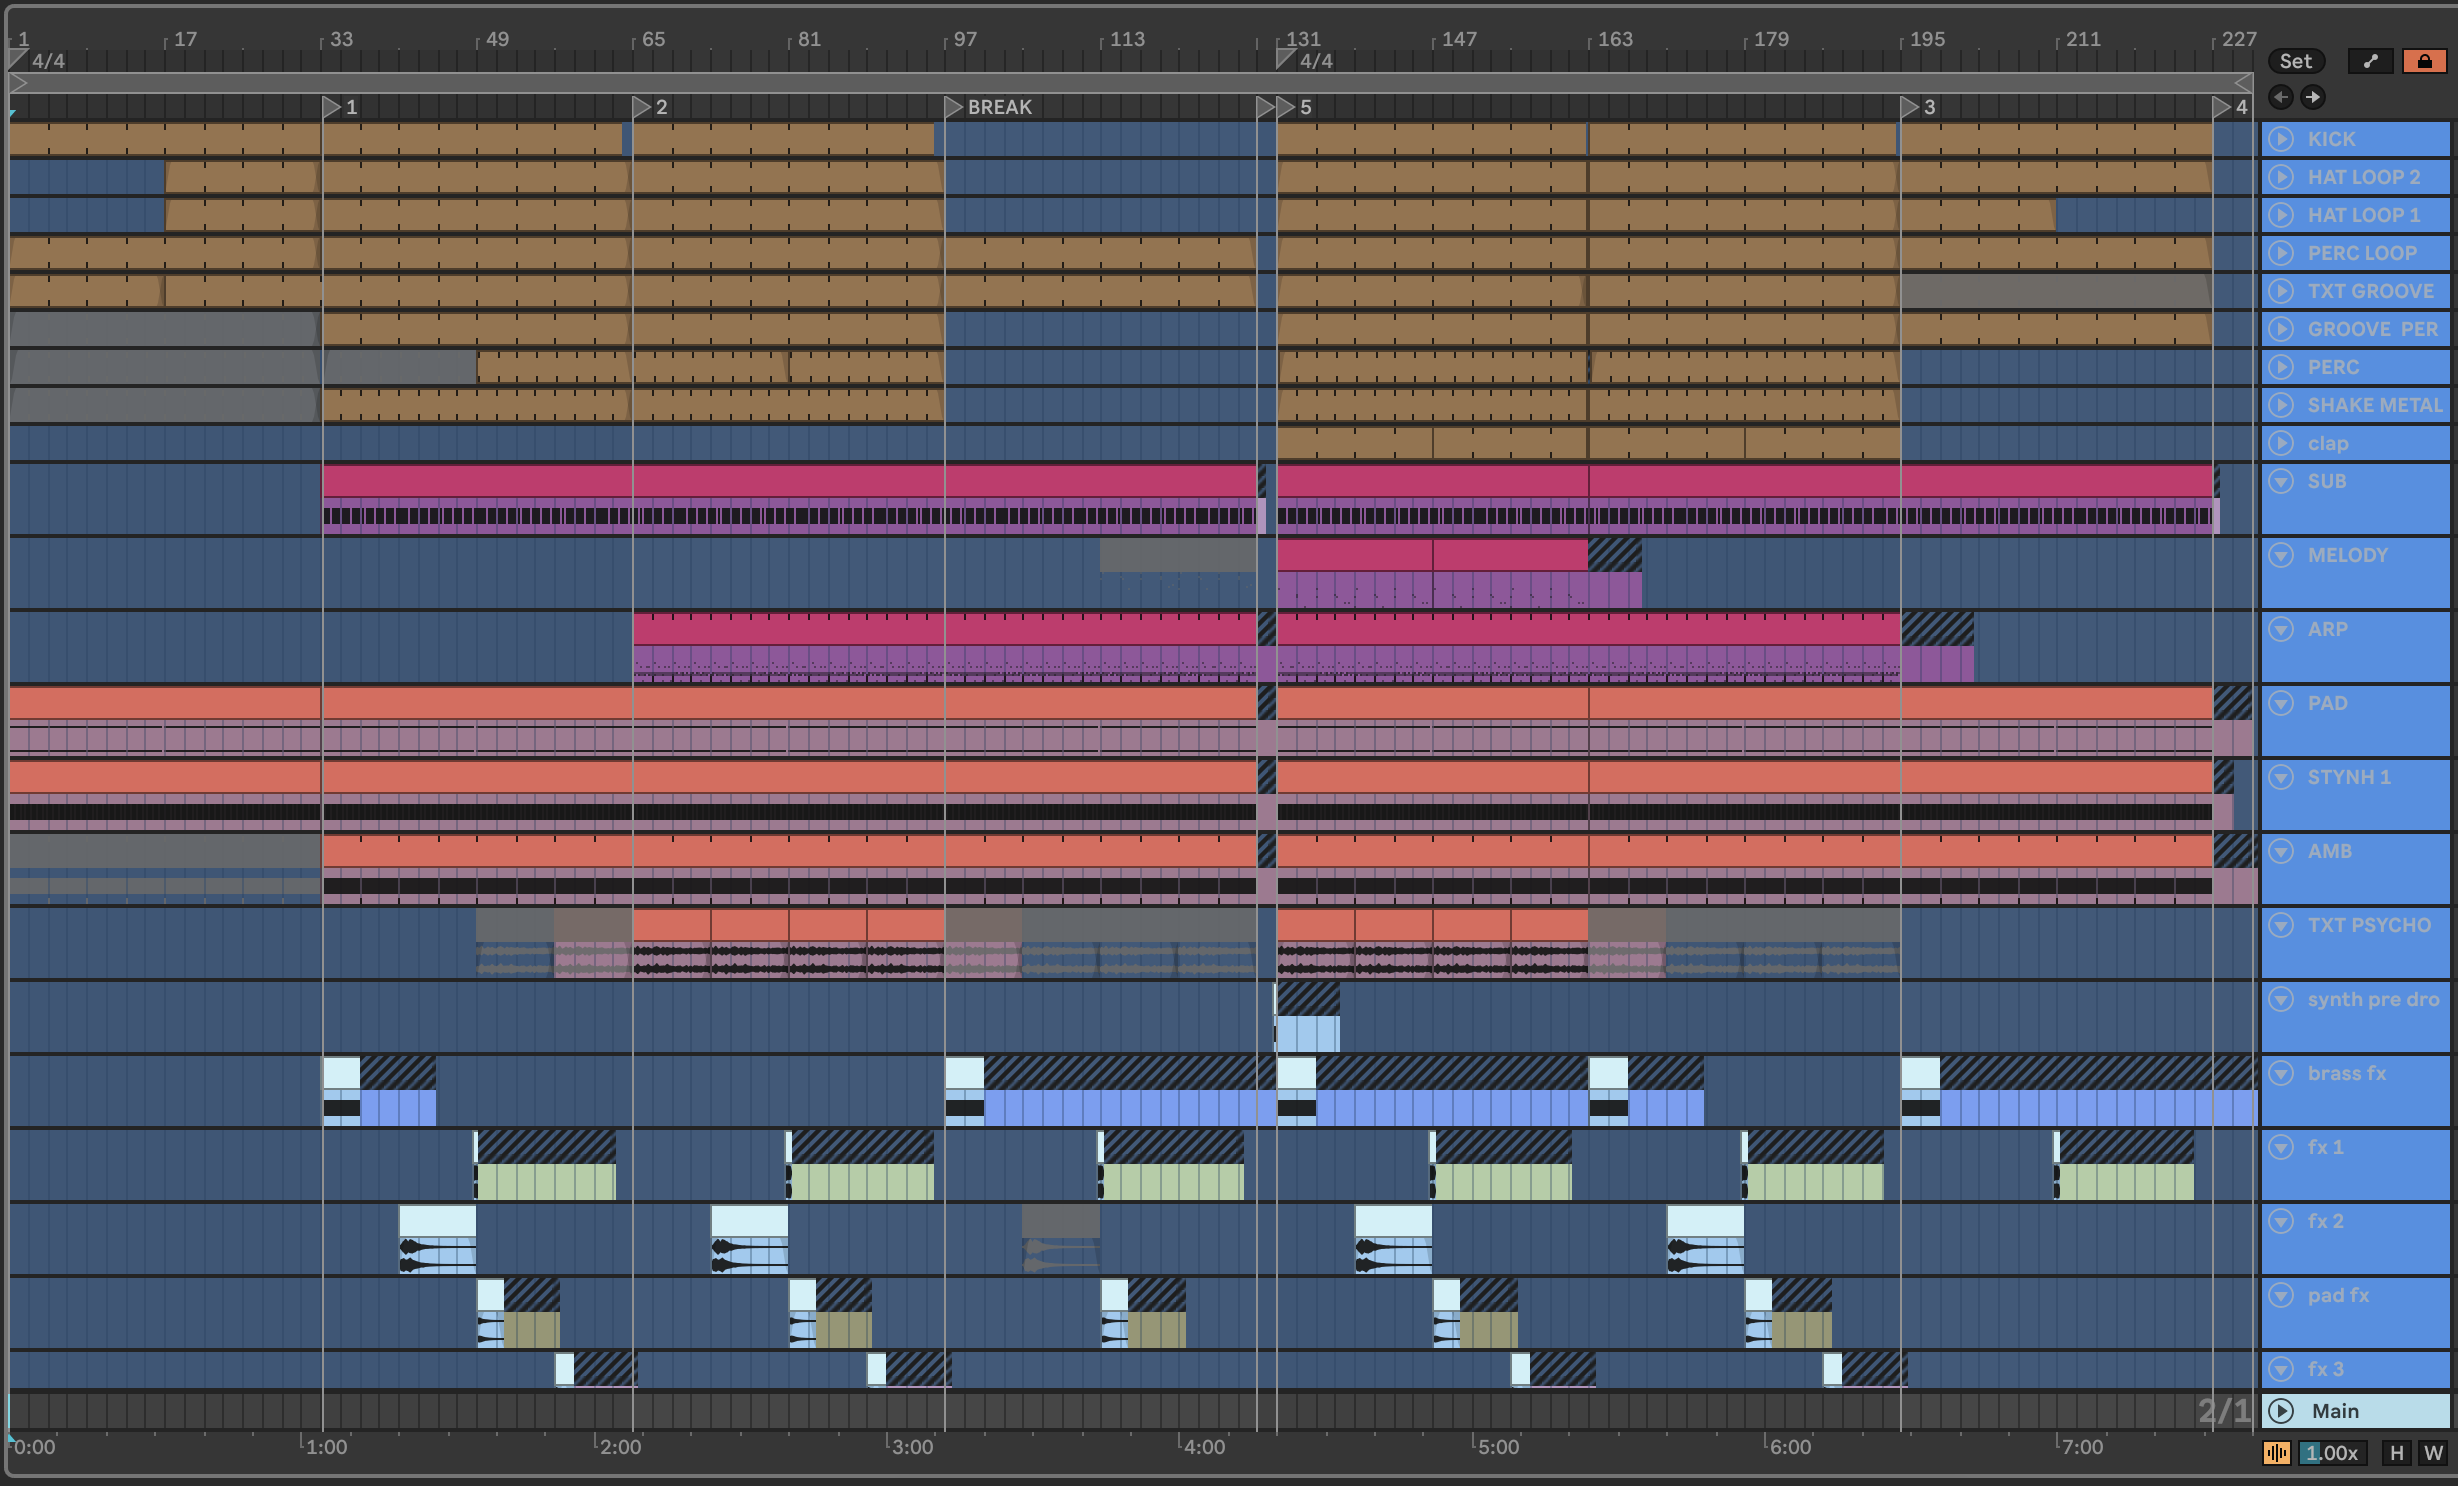Toggle the orange Lock Envelopes button
The width and height of the screenshot is (2458, 1486).
tap(2423, 62)
